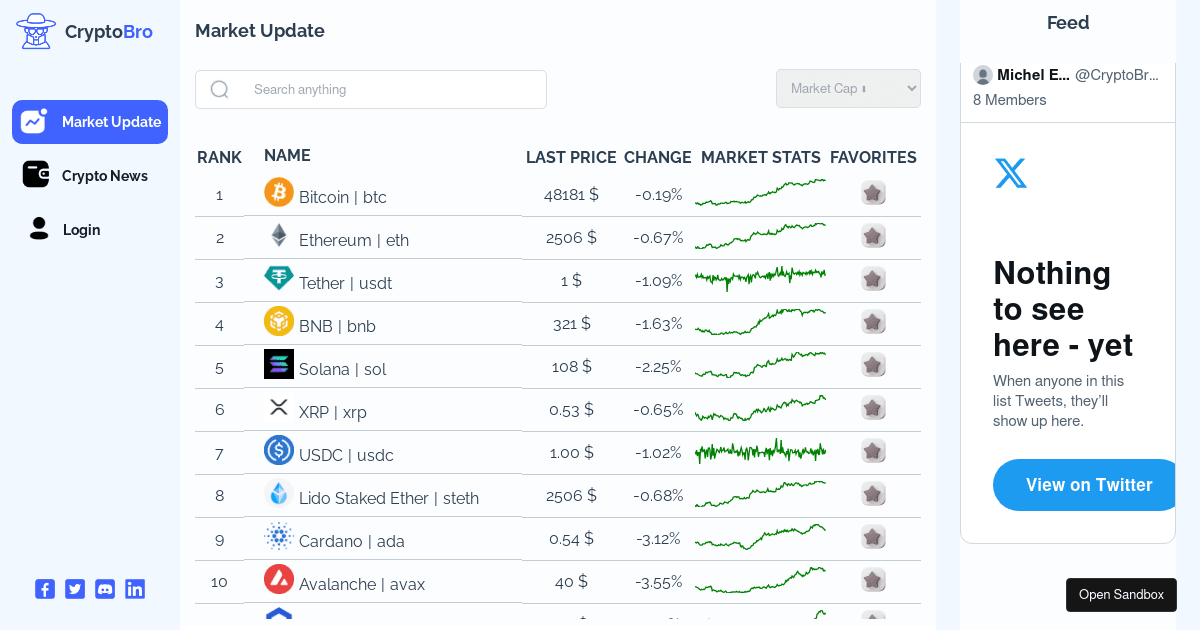1200x630 pixels.
Task: Click the Open Sandbox button
Action: 1121,595
